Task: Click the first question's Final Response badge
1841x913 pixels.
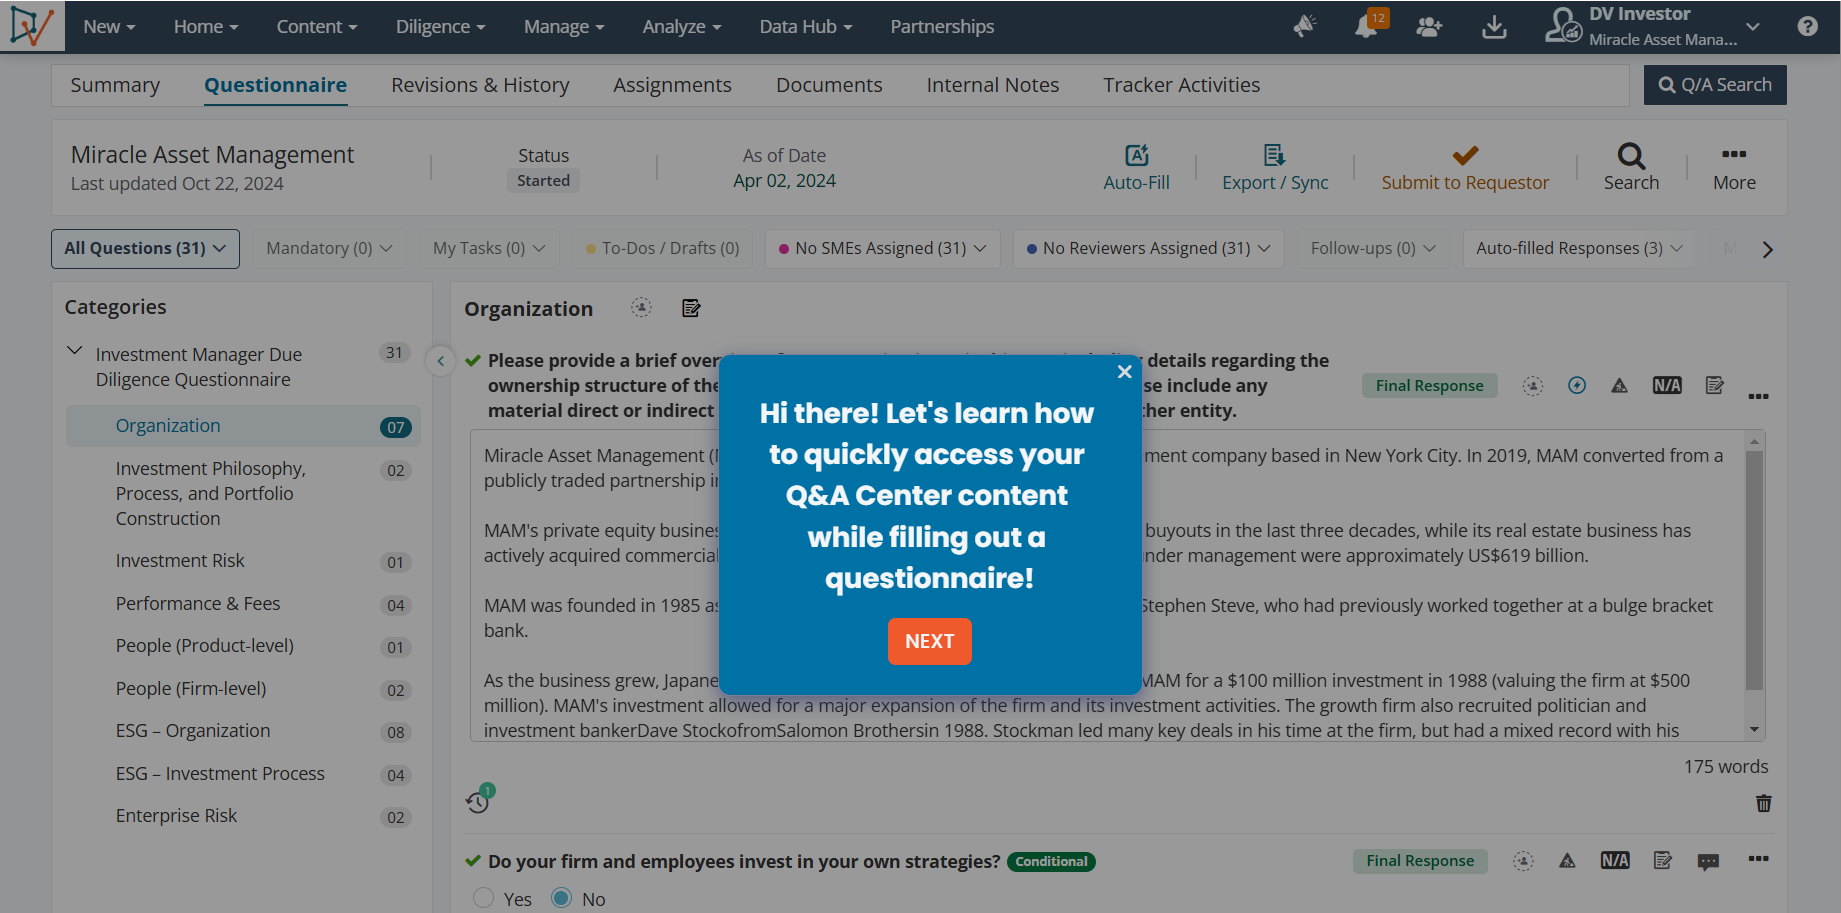Action: pyautogui.click(x=1429, y=386)
